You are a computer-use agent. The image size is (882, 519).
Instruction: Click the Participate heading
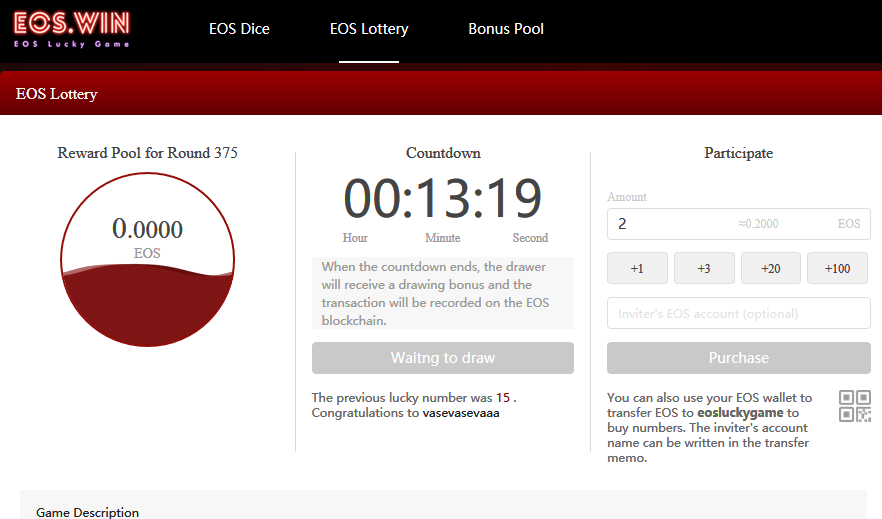click(739, 153)
